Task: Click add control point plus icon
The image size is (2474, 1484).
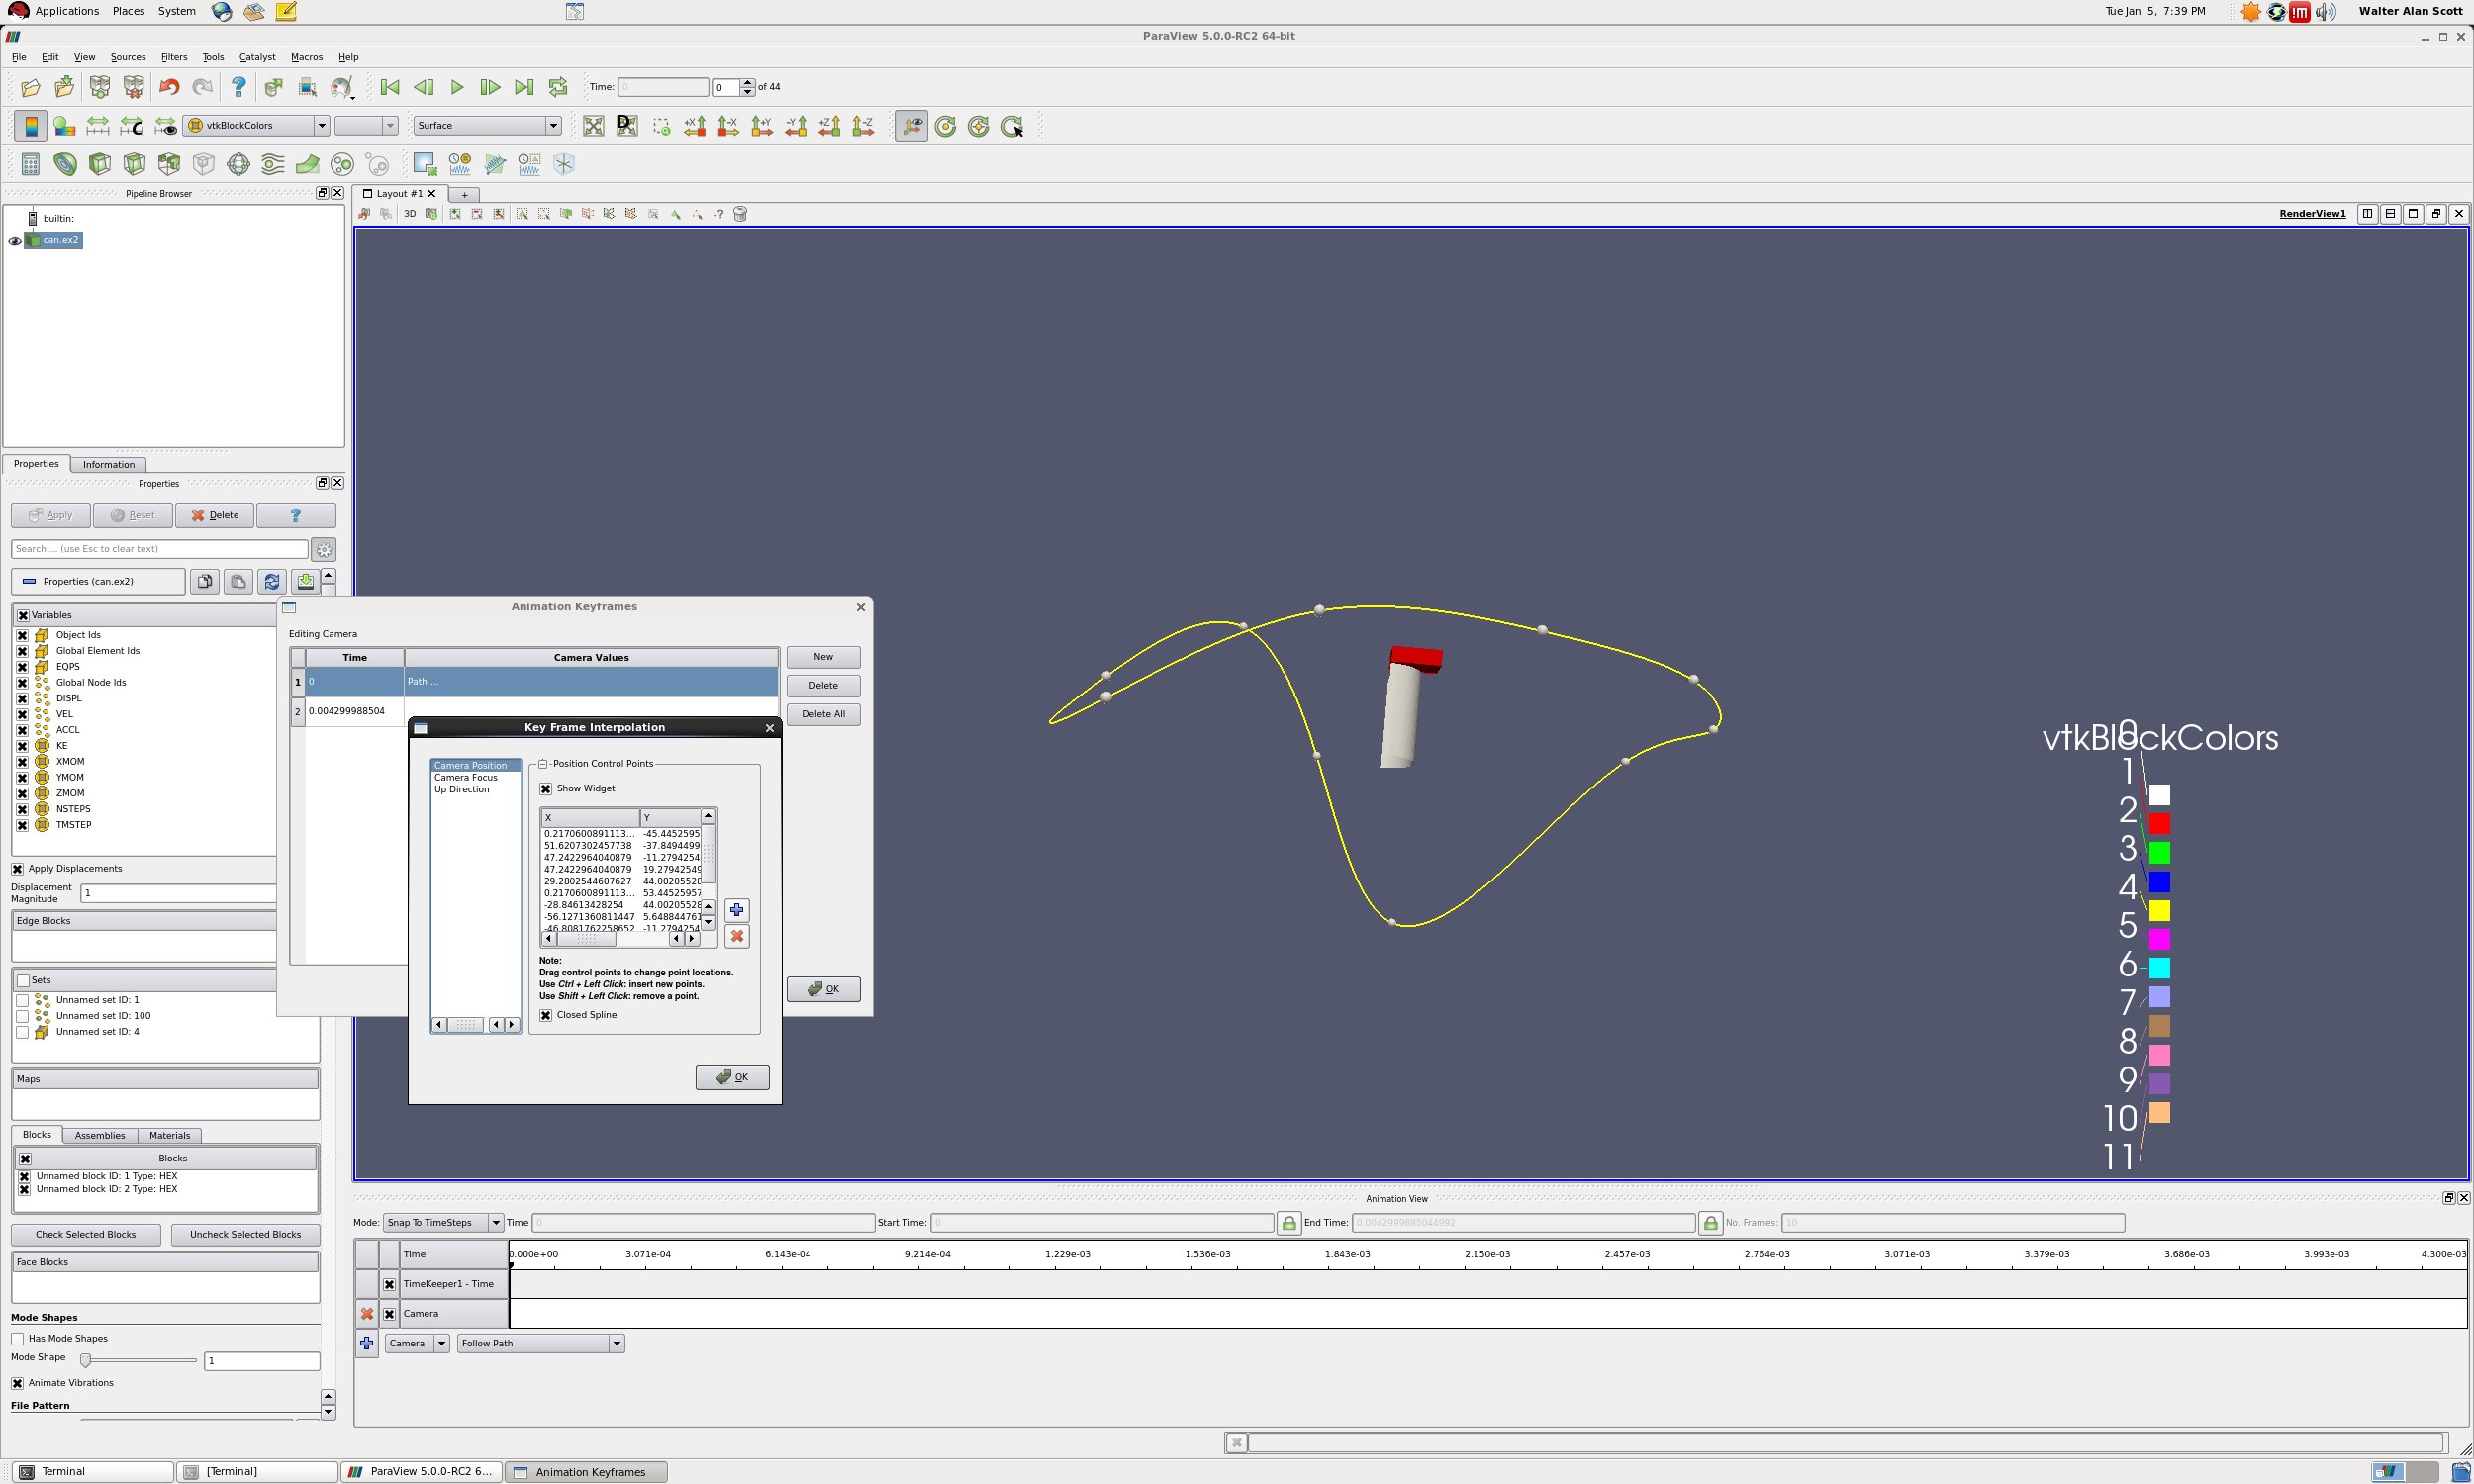Action: pos(737,910)
